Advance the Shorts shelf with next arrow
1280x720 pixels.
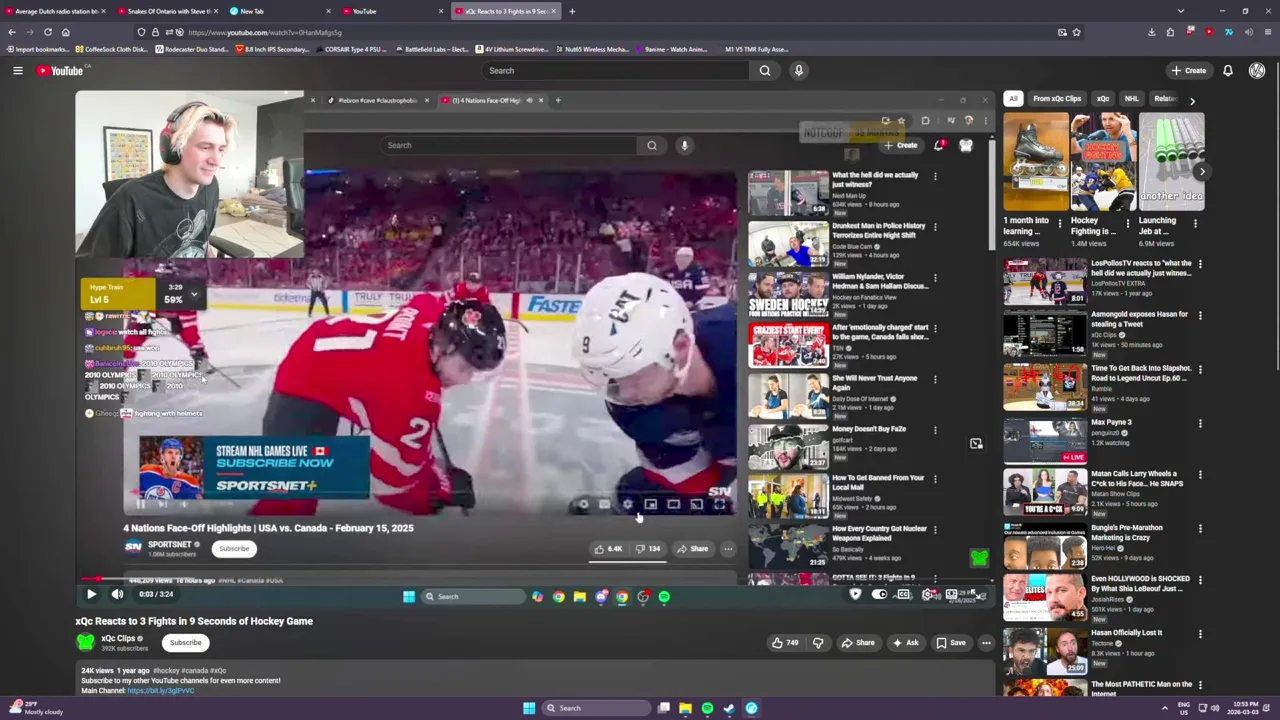1202,172
